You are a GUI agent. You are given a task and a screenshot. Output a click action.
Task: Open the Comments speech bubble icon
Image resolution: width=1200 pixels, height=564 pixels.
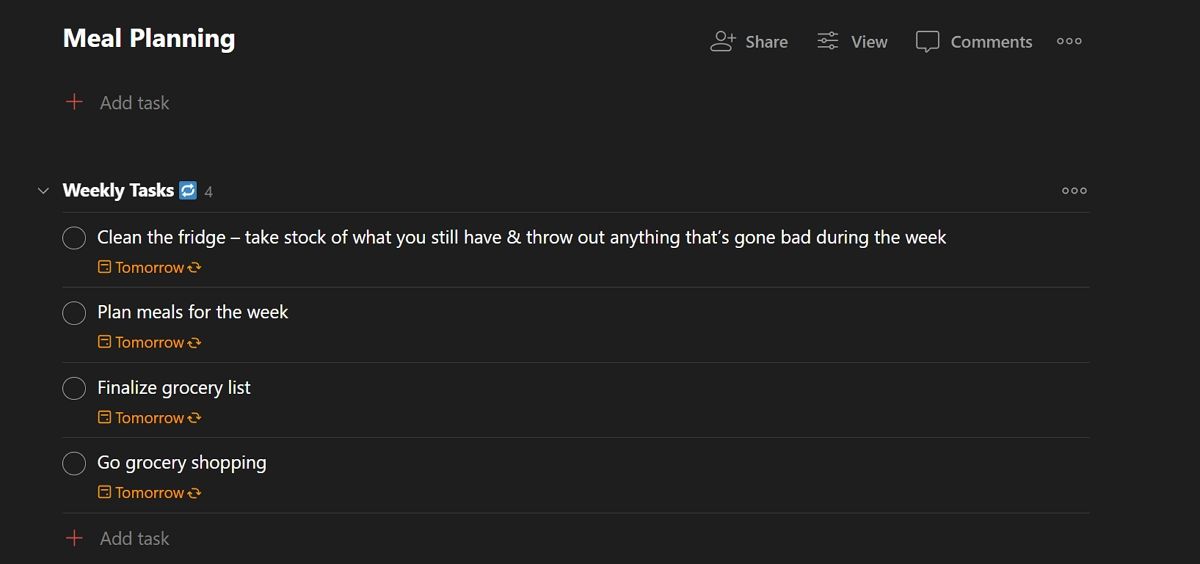tap(928, 42)
